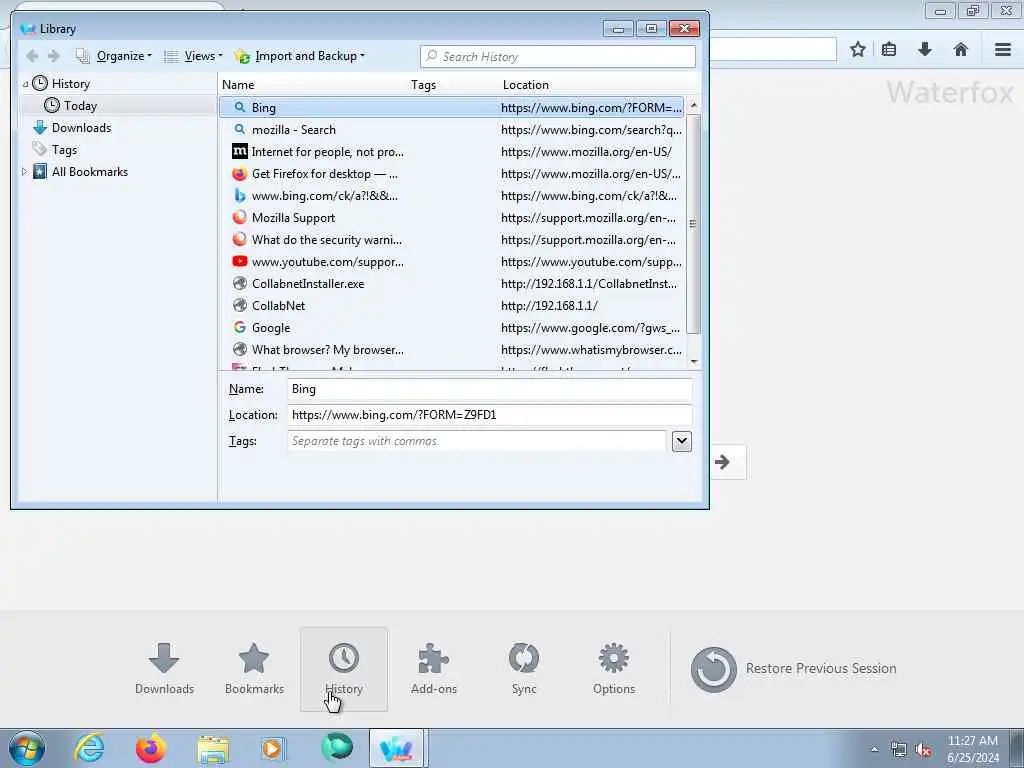The height and width of the screenshot is (768, 1024).
Task: Bookmark page with the star icon
Action: point(858,50)
